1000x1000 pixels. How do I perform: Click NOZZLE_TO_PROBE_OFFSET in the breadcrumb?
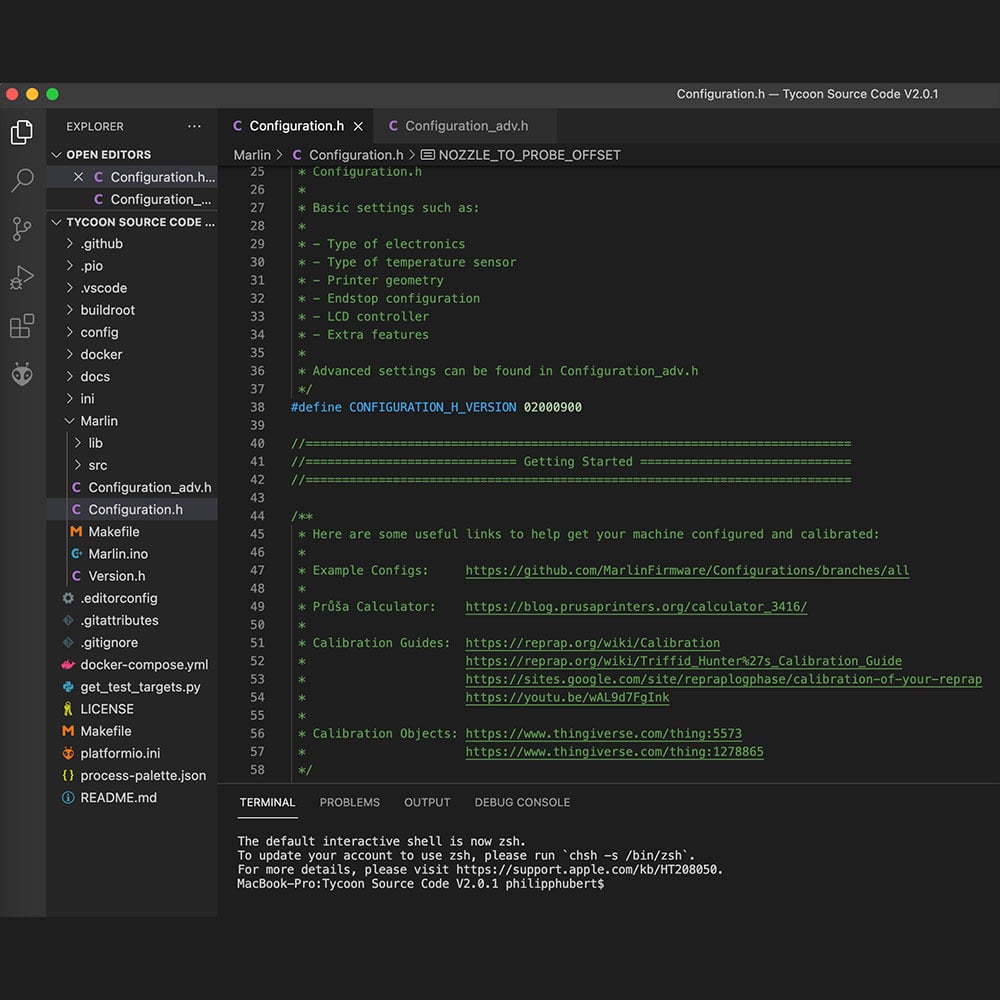[529, 155]
